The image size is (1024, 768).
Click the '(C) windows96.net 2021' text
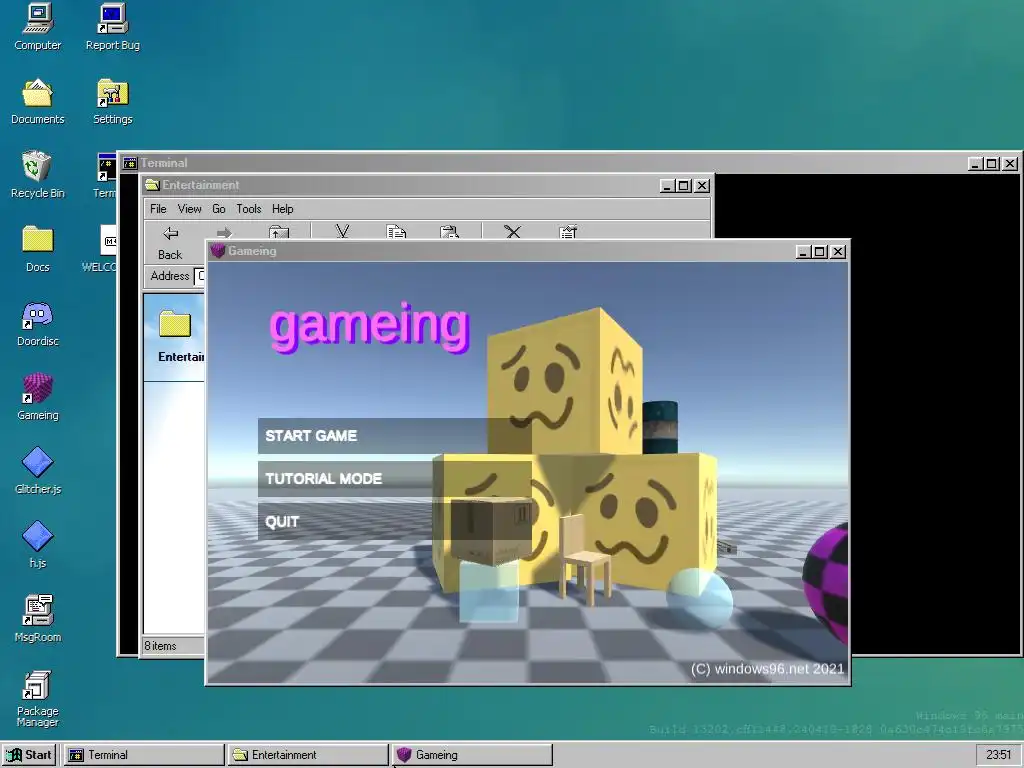pos(767,669)
